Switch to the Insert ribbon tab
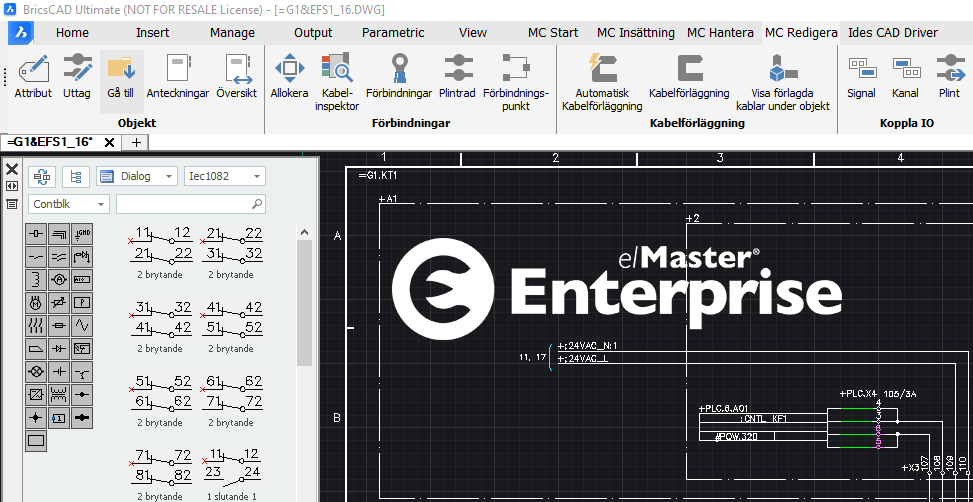 (x=152, y=33)
